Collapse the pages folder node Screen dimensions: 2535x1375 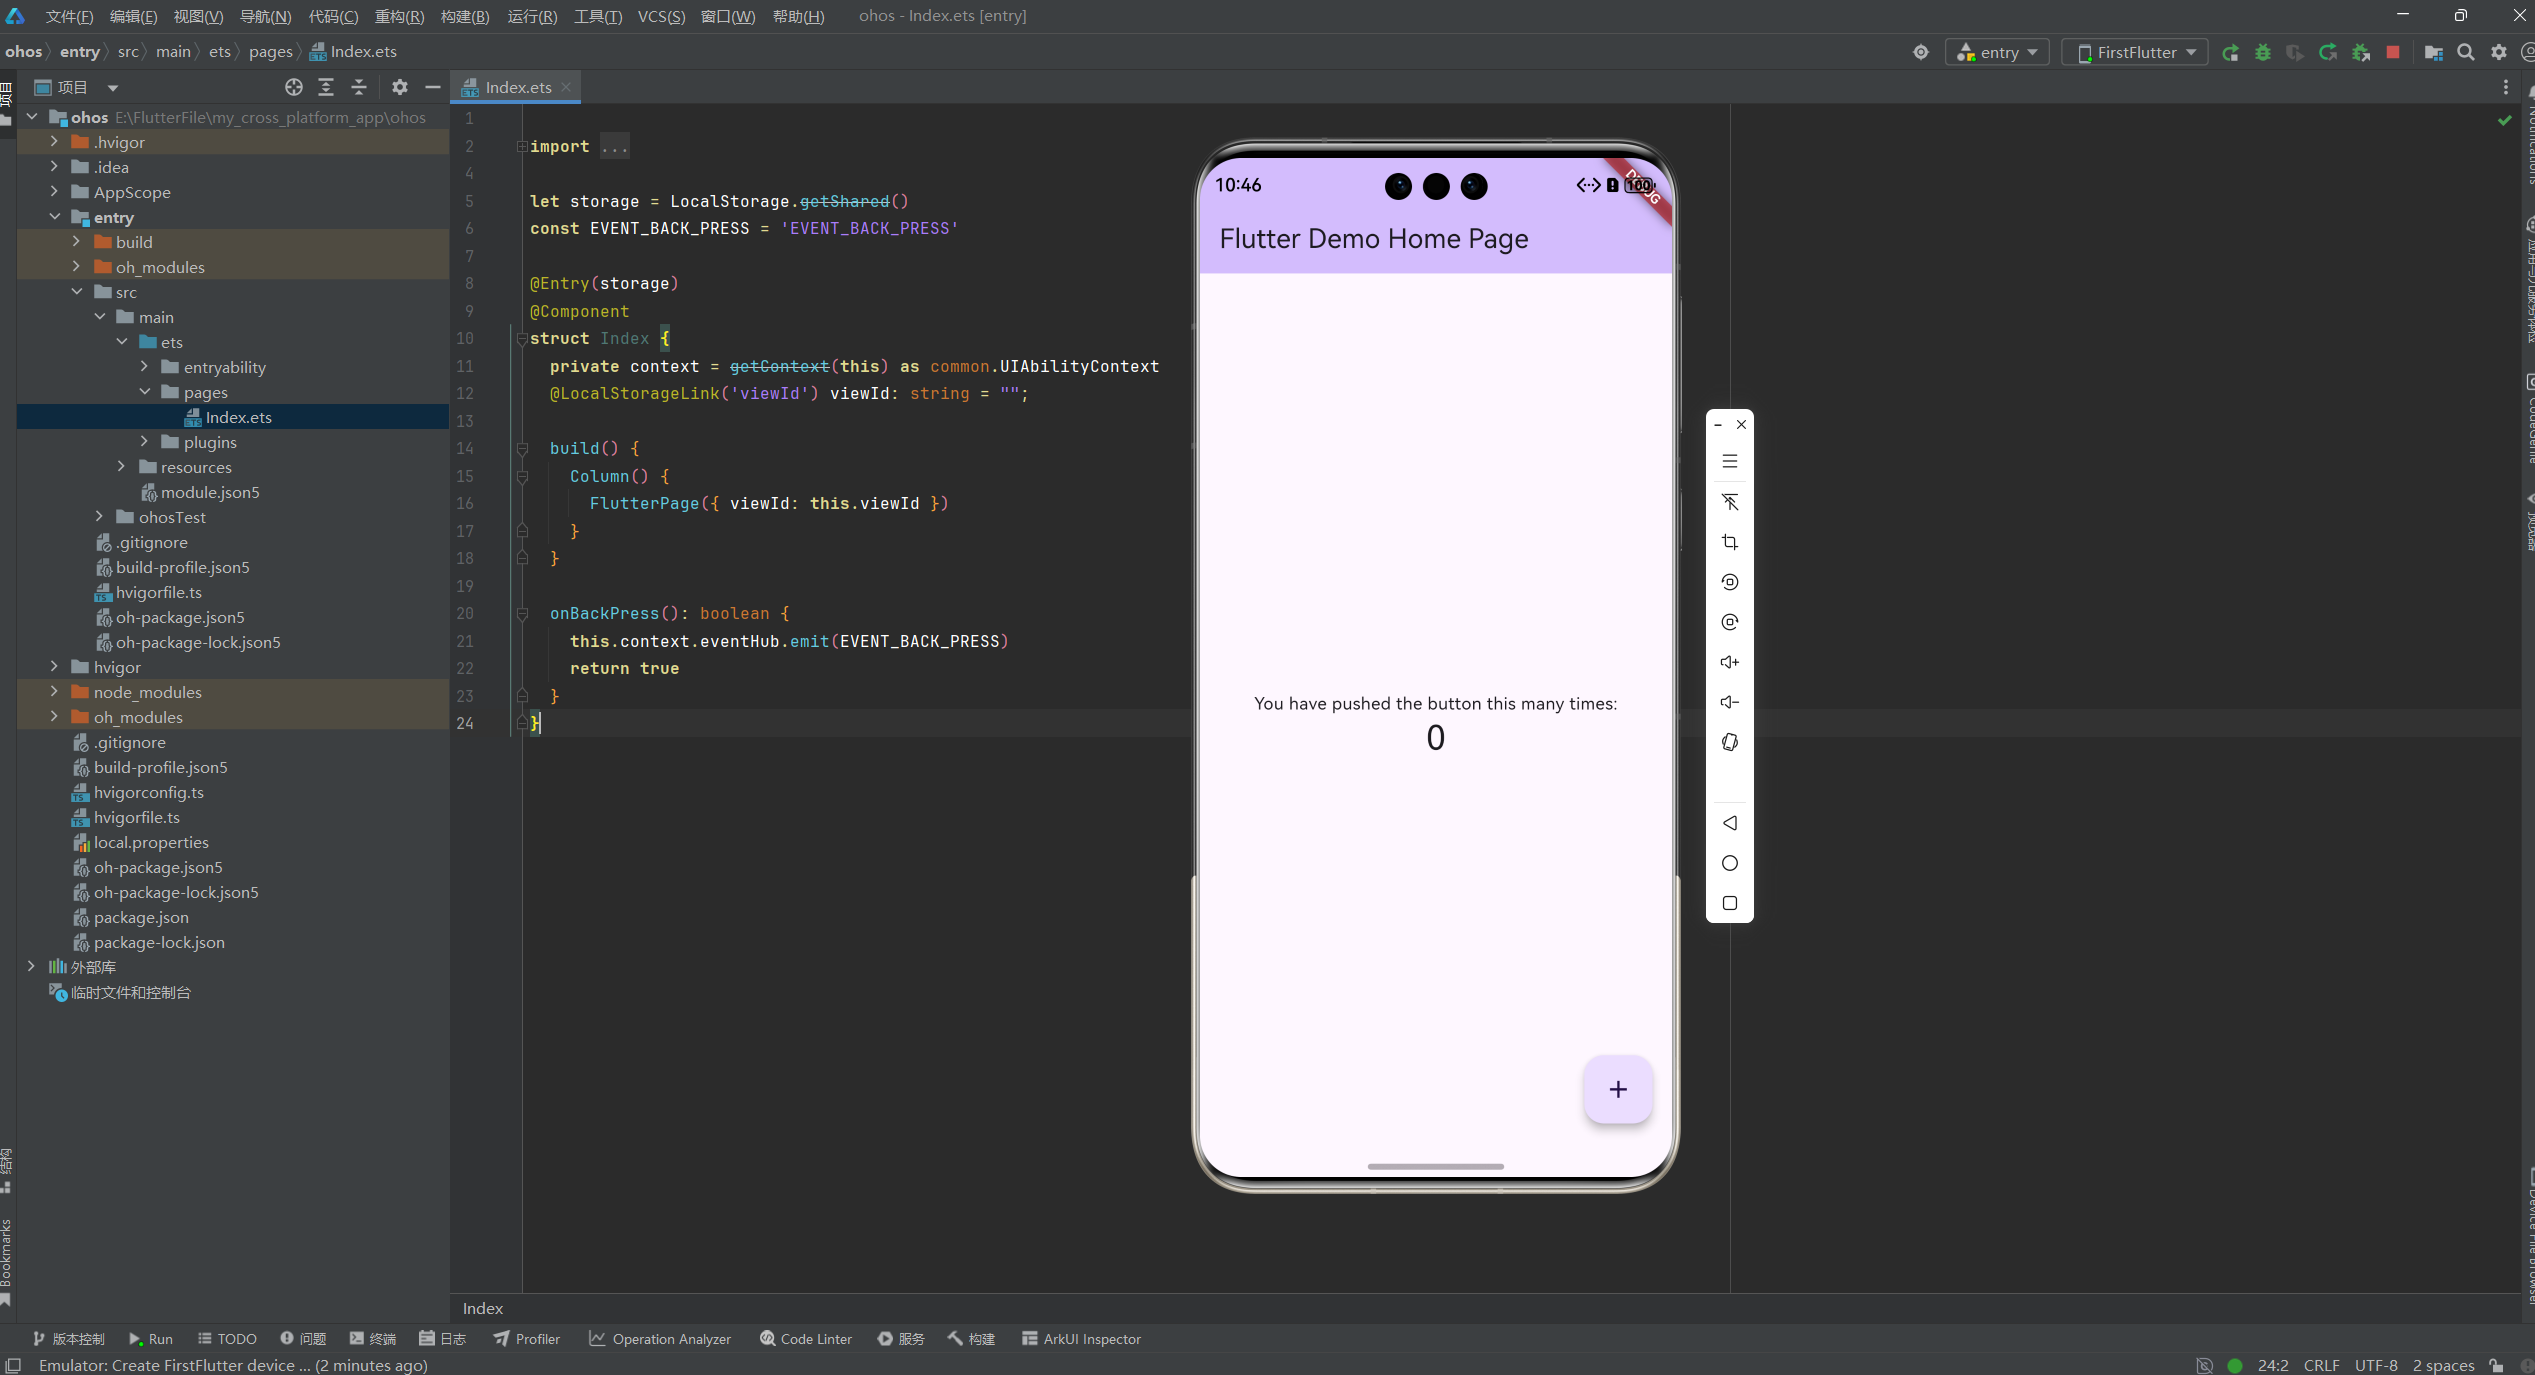tap(144, 391)
